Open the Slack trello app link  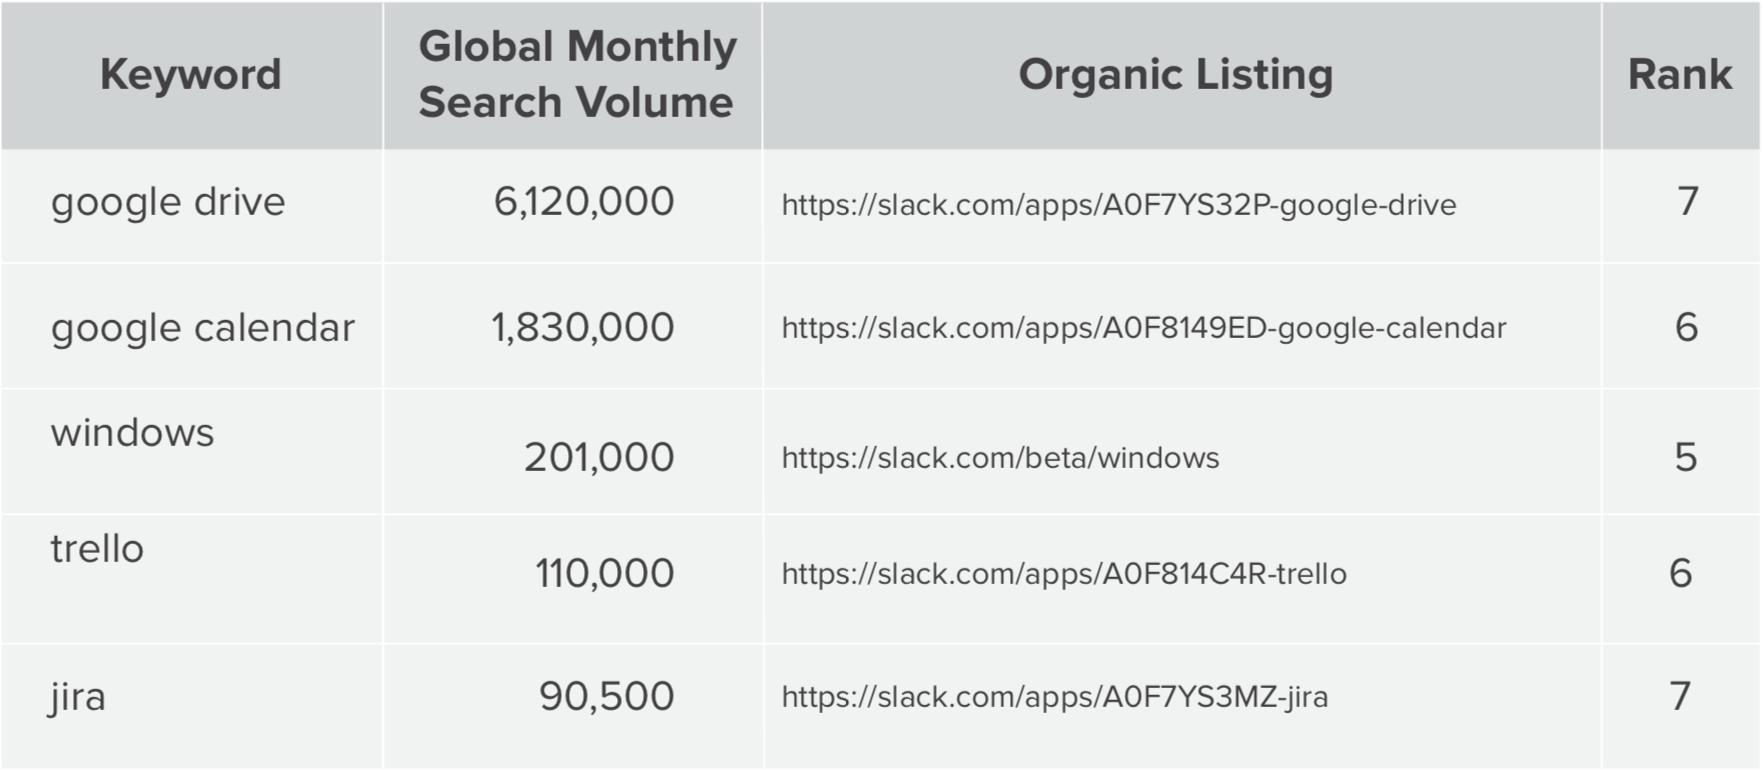1064,574
